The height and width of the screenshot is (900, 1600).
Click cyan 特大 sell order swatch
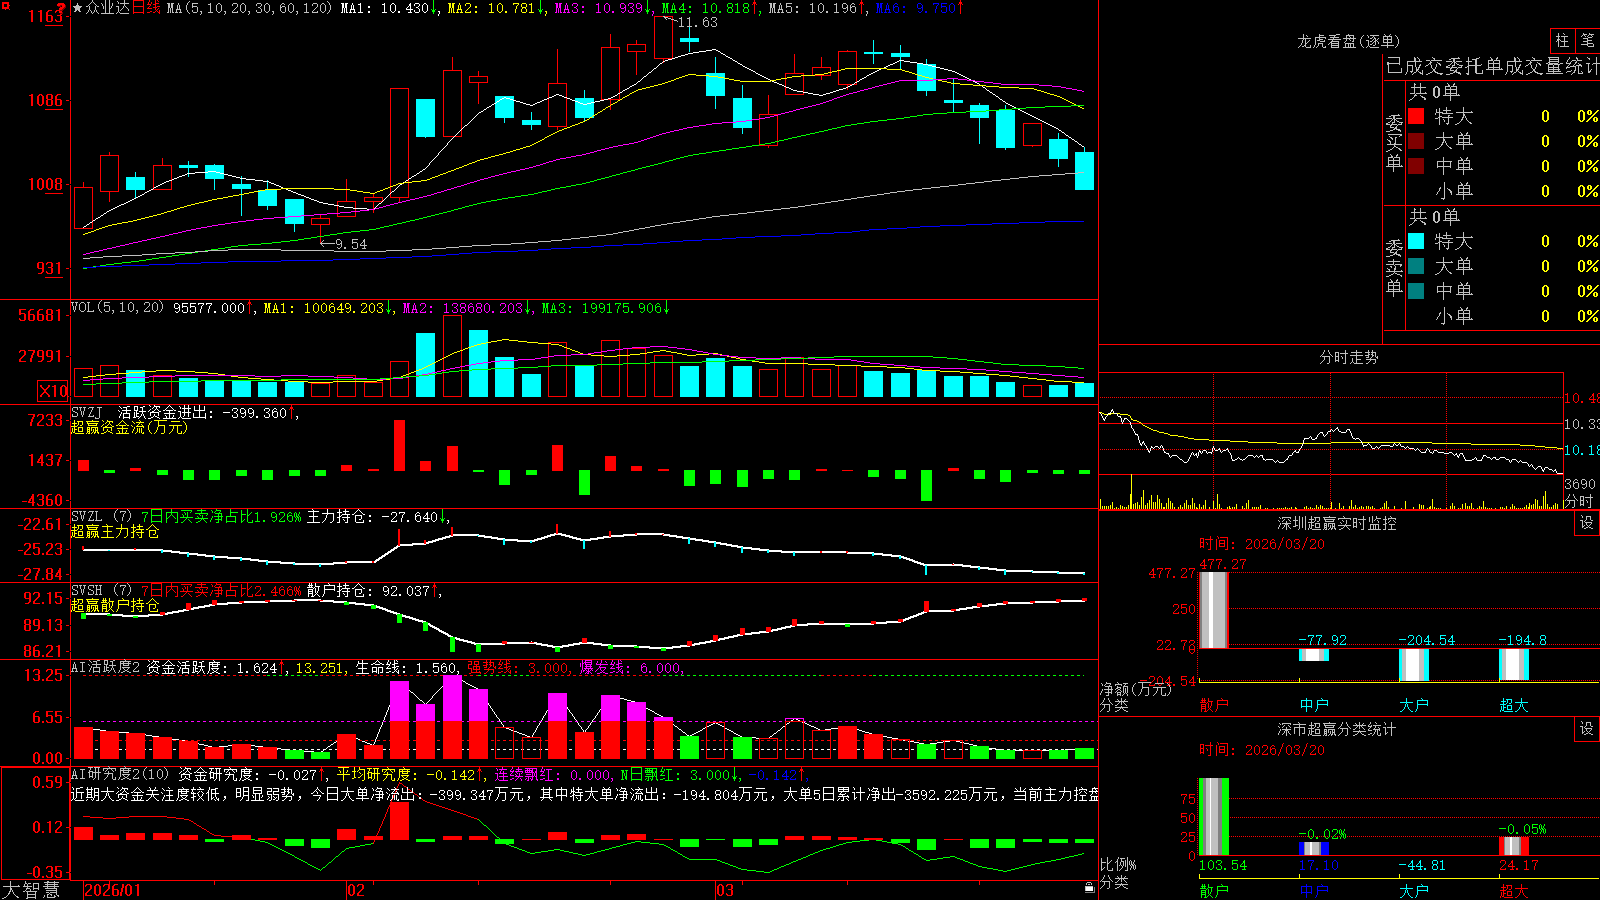pyautogui.click(x=1416, y=241)
